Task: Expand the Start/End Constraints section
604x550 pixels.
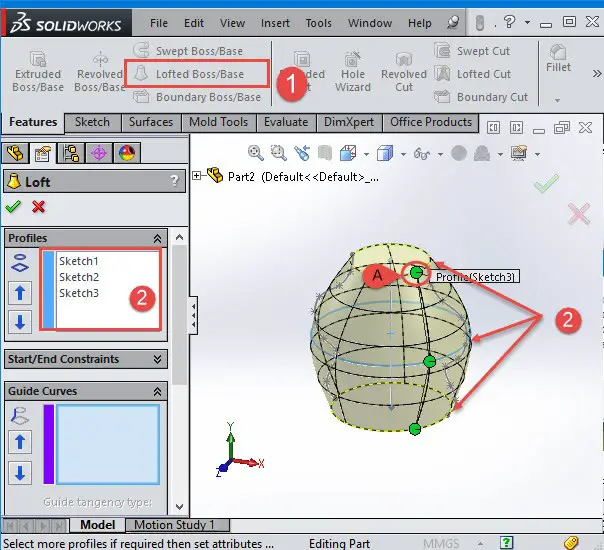Action: click(157, 359)
